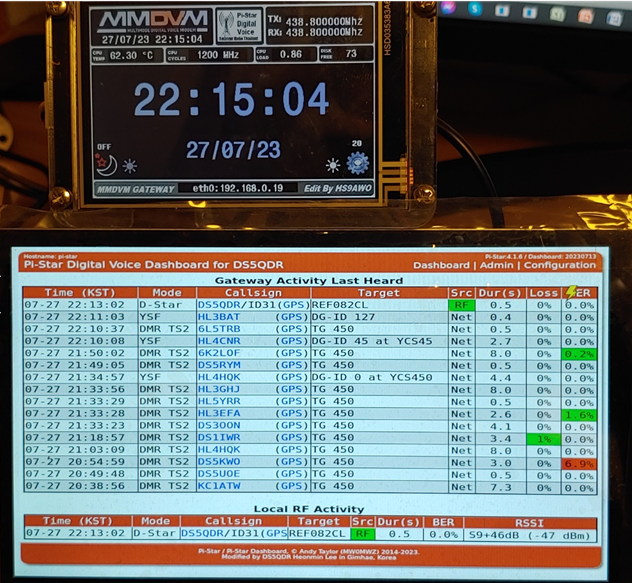Click the CPU cycles '1200 MHz' reading
The width and height of the screenshot is (632, 583).
218,55
